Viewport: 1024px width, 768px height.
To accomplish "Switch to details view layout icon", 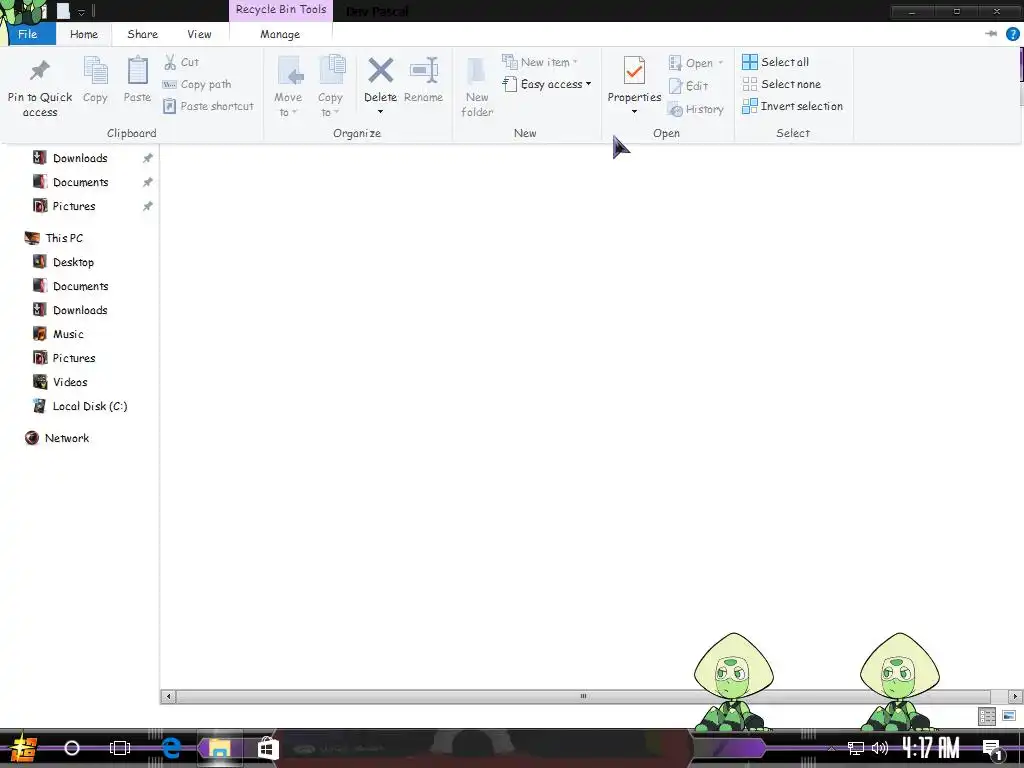I will 987,716.
